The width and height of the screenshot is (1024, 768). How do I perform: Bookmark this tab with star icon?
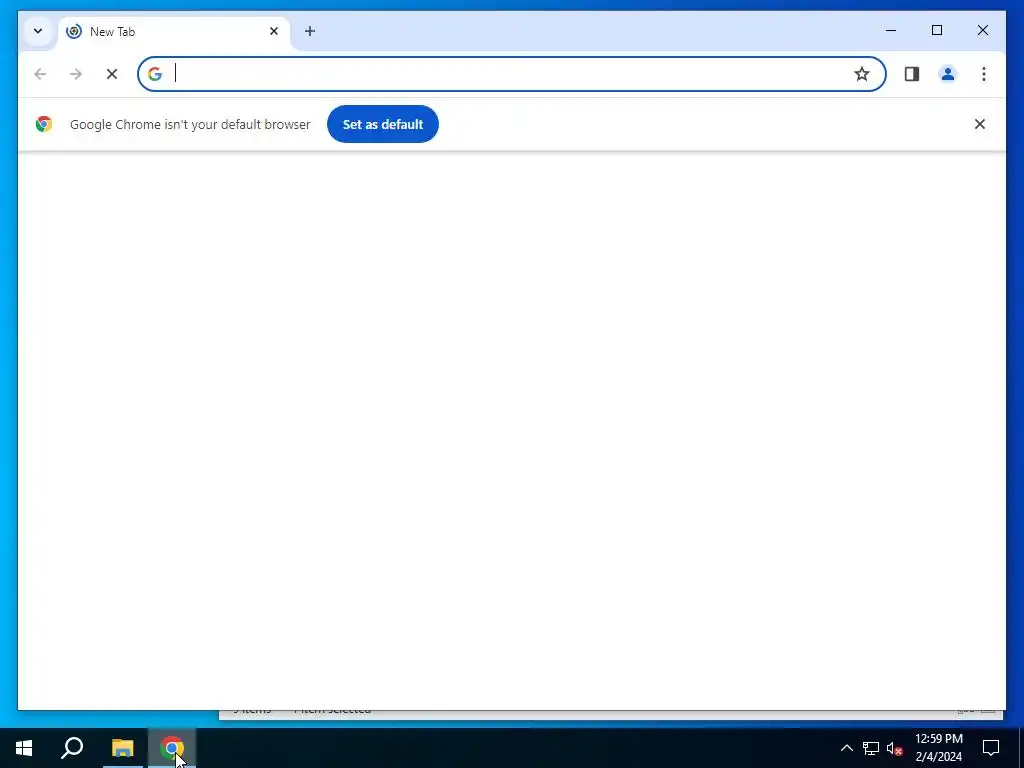coord(862,74)
